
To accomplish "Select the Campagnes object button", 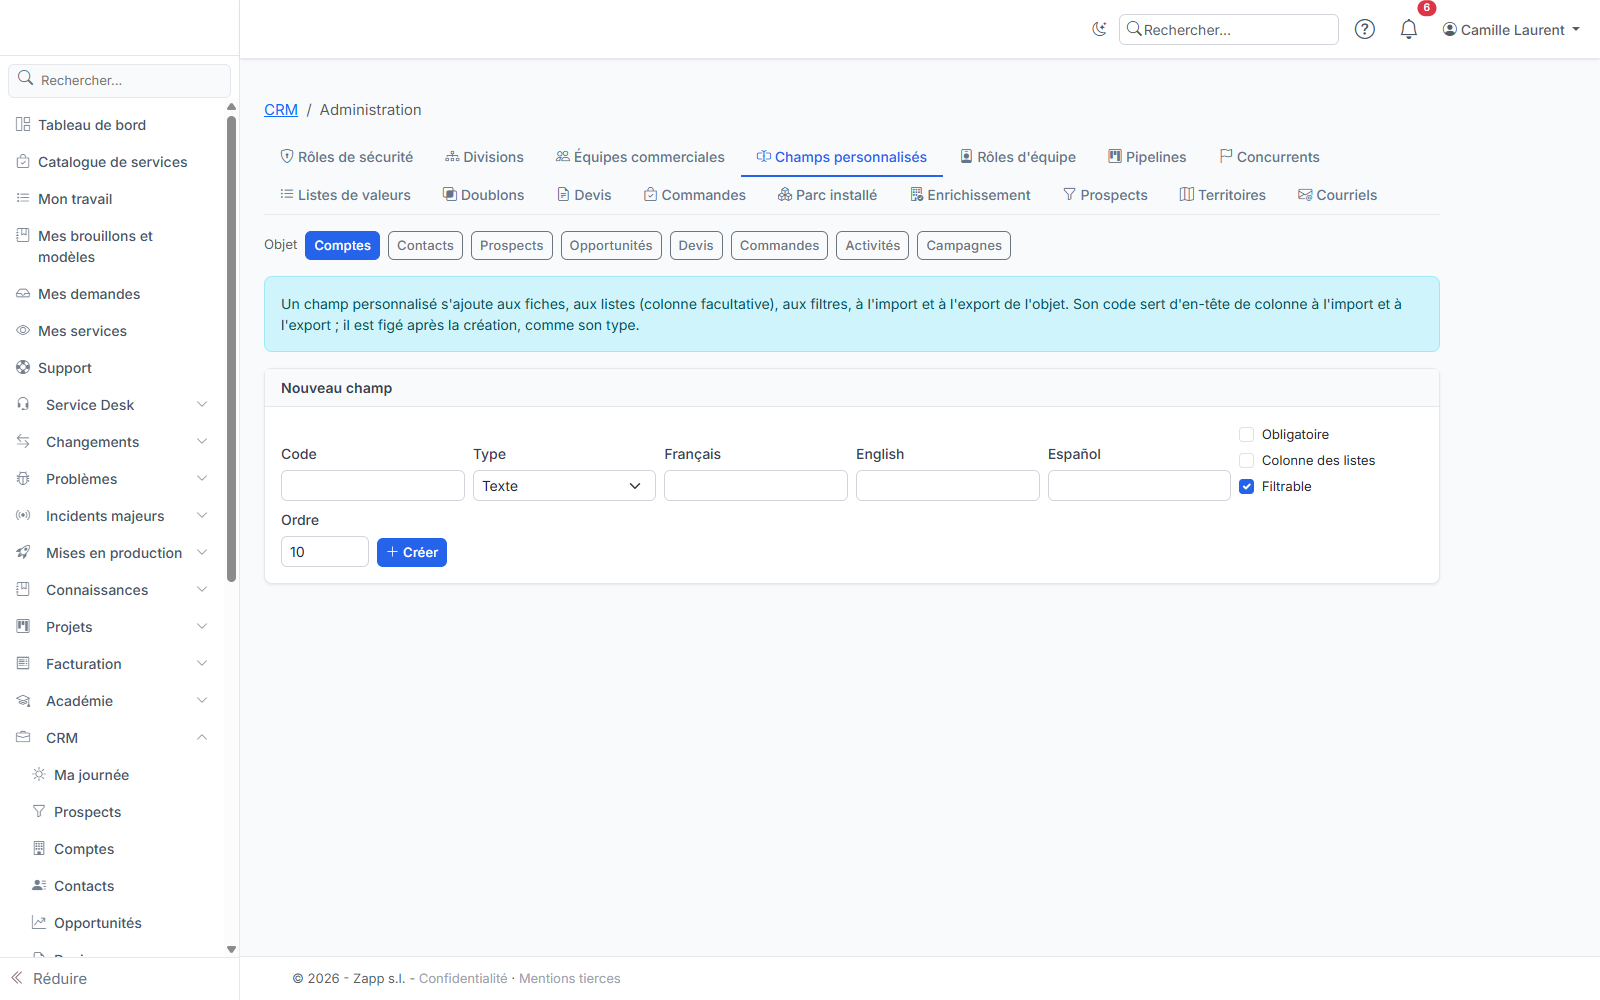I will 964,246.
